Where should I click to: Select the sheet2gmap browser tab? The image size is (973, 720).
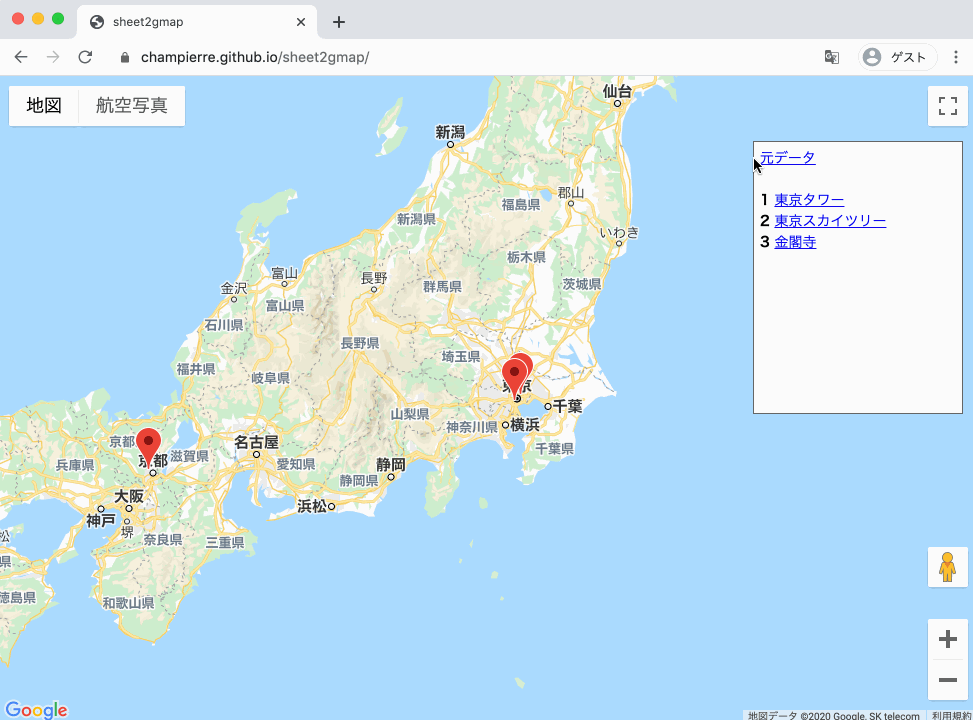coord(197,22)
